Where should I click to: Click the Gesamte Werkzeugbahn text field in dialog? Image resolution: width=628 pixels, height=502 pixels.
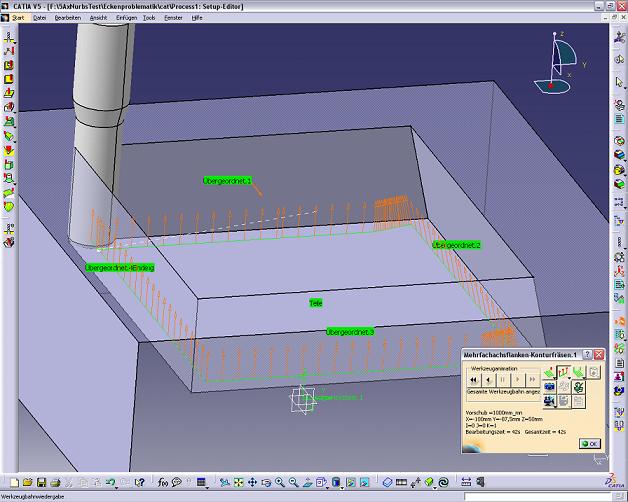click(x=503, y=391)
